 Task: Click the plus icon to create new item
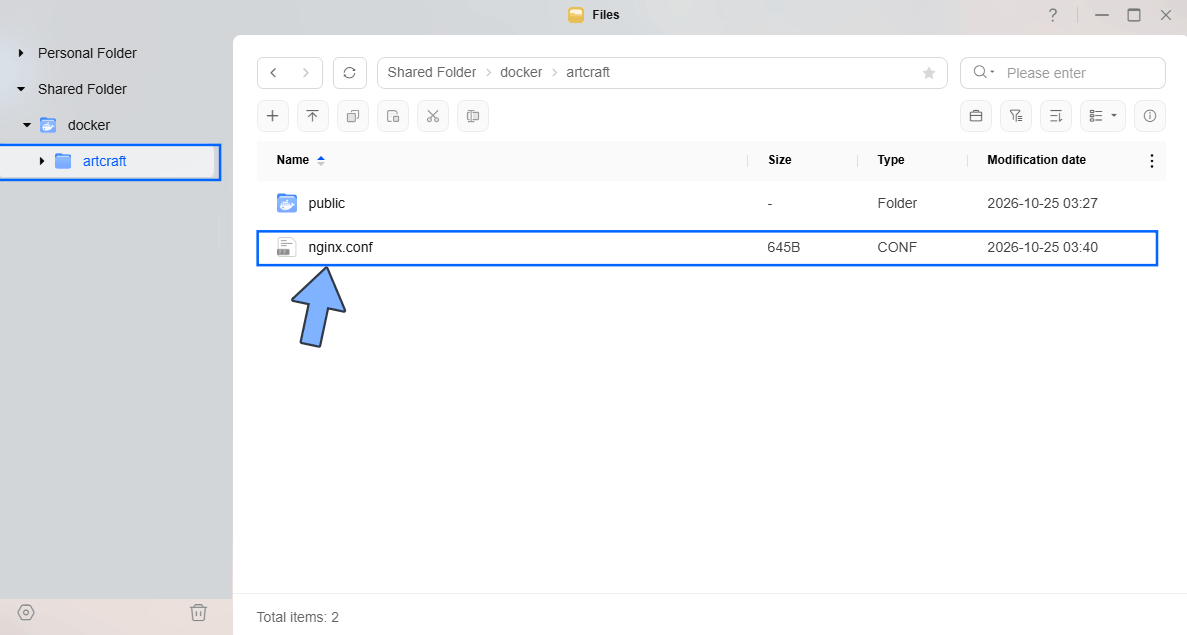coord(273,116)
